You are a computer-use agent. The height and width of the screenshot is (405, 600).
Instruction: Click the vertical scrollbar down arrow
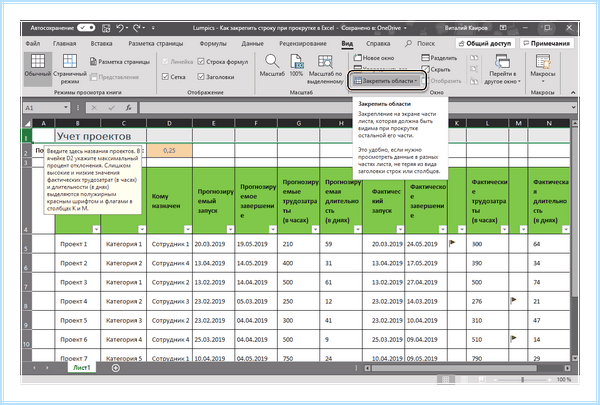[574, 358]
